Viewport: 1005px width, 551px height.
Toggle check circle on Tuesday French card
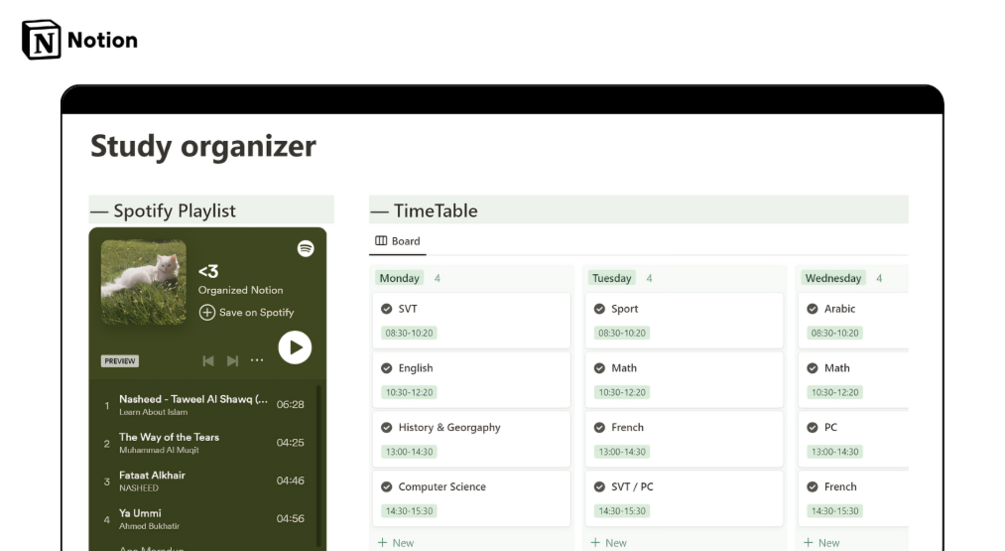tap(599, 427)
